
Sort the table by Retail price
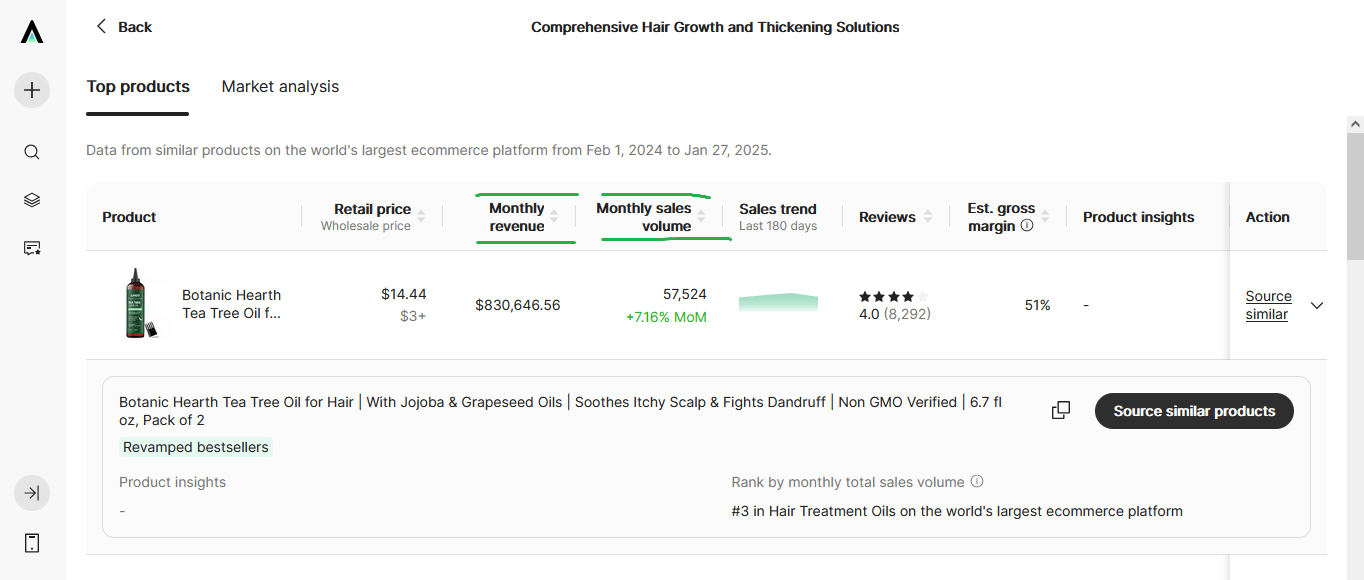[x=421, y=217]
